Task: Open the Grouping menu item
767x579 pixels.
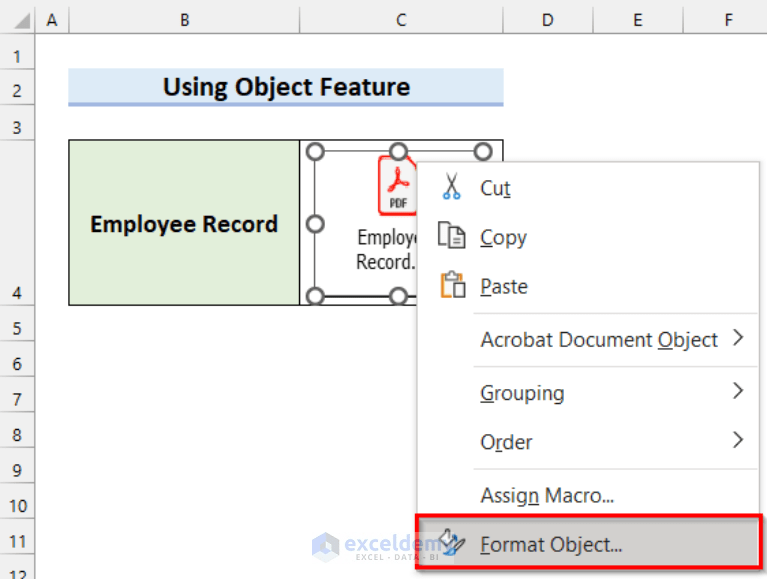Action: [587, 393]
